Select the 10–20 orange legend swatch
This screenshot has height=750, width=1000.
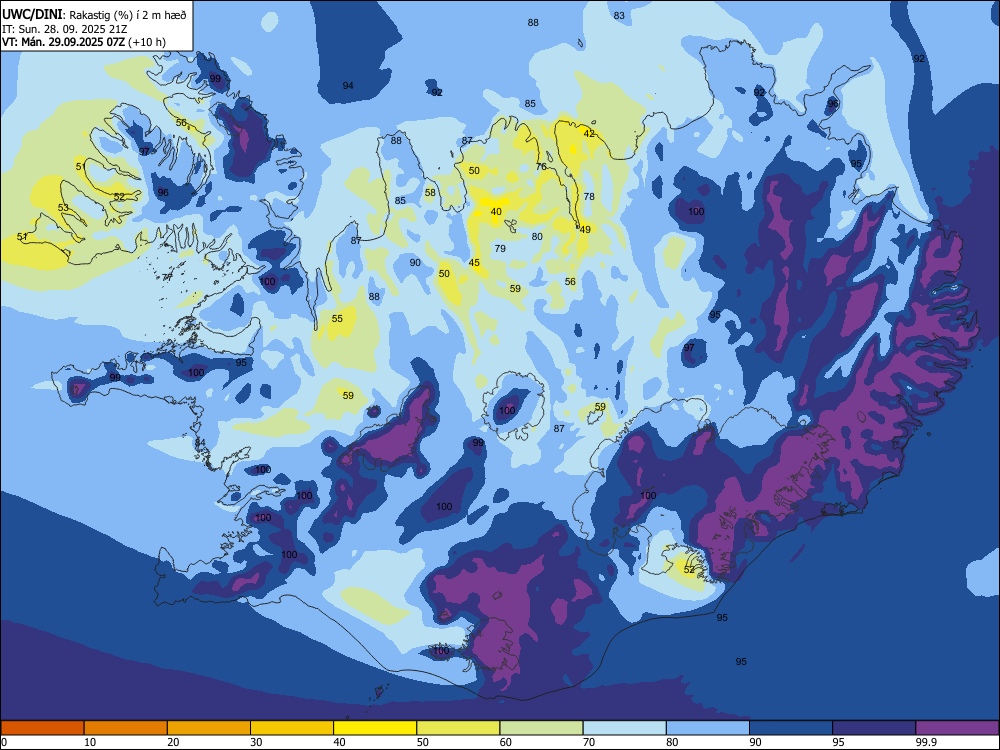point(126,728)
